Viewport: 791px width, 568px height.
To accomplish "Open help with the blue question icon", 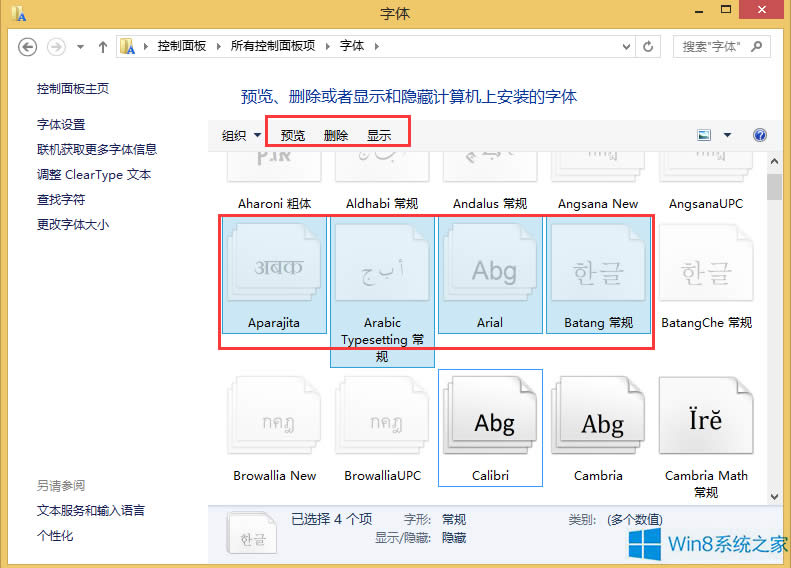I will click(x=760, y=135).
